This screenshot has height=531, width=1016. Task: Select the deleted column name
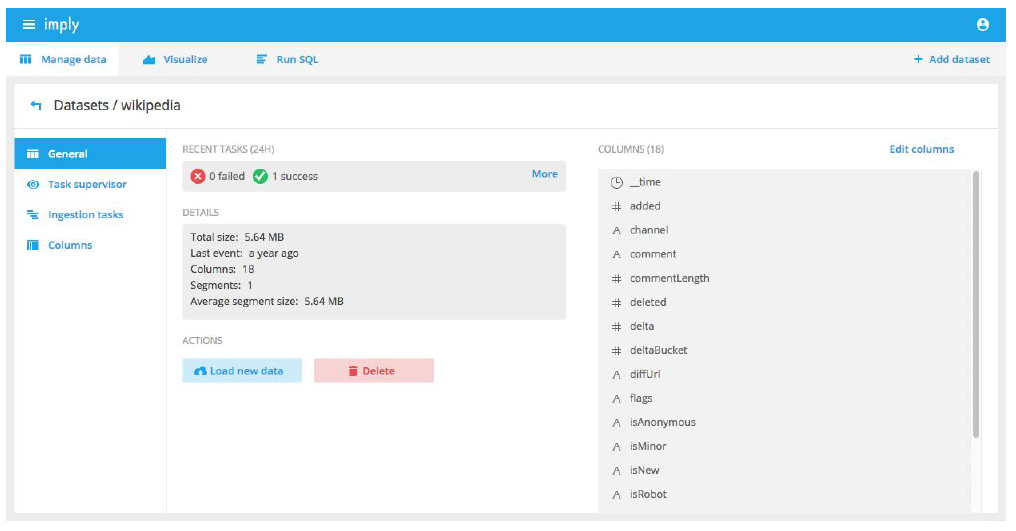(x=648, y=302)
